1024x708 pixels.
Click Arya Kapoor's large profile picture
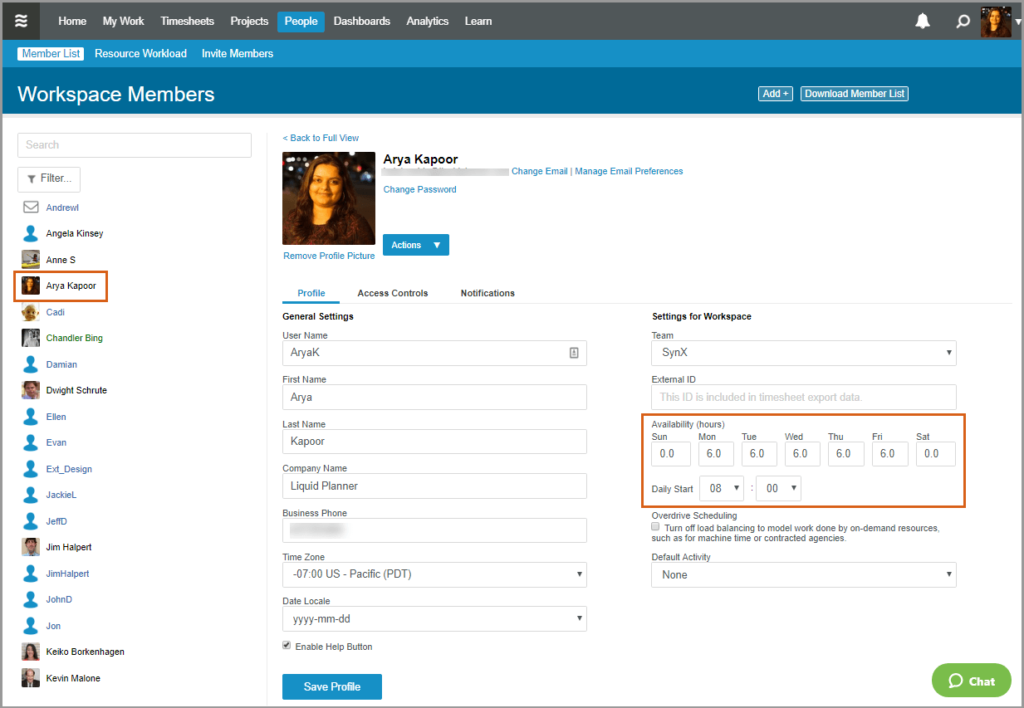point(329,198)
